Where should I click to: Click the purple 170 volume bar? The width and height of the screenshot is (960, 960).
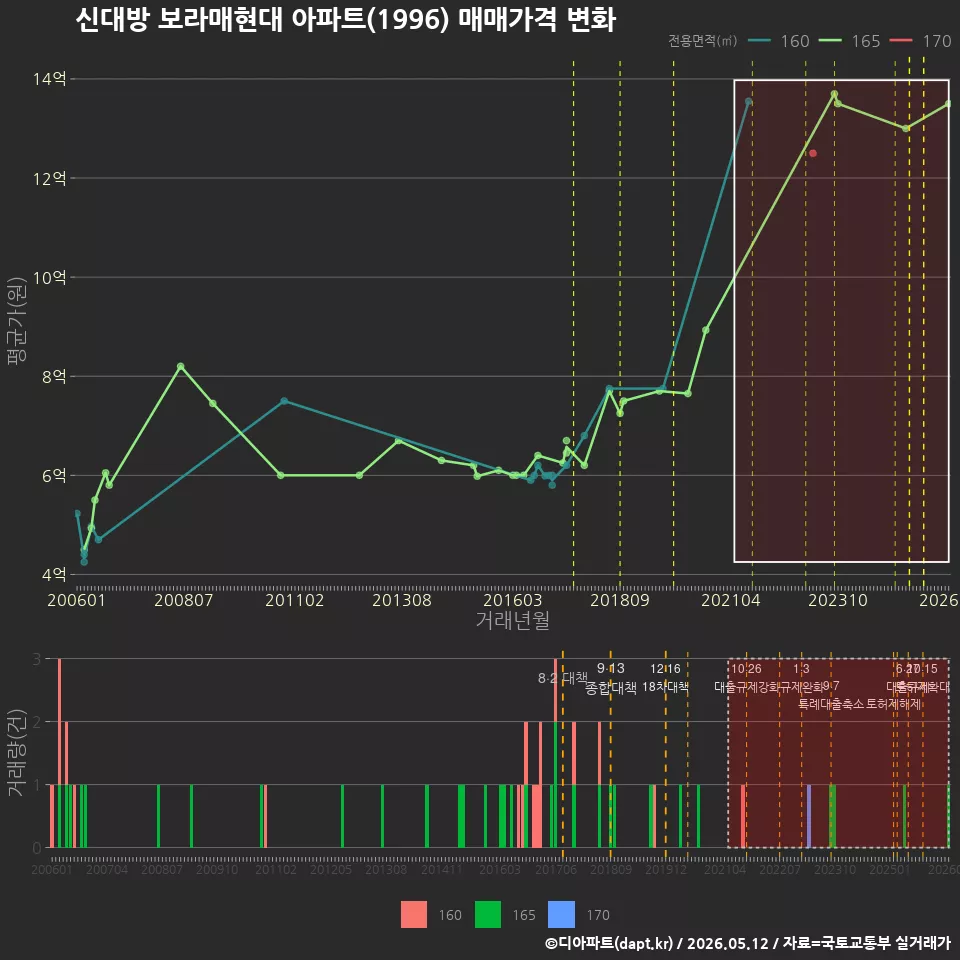click(x=809, y=816)
